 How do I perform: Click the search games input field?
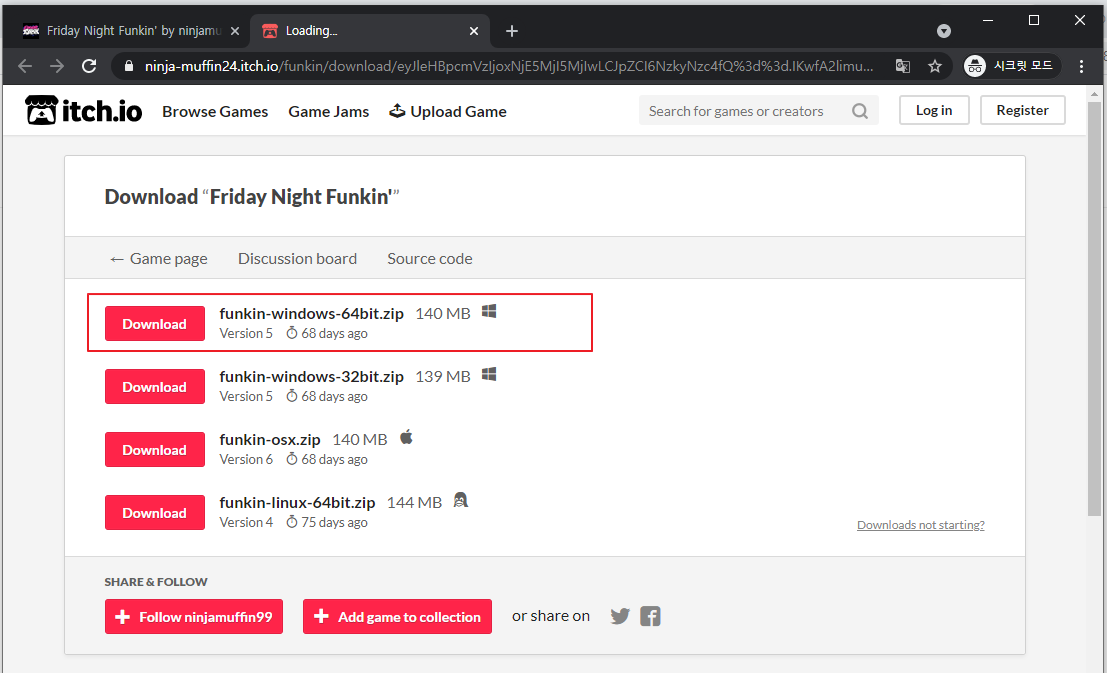746,111
